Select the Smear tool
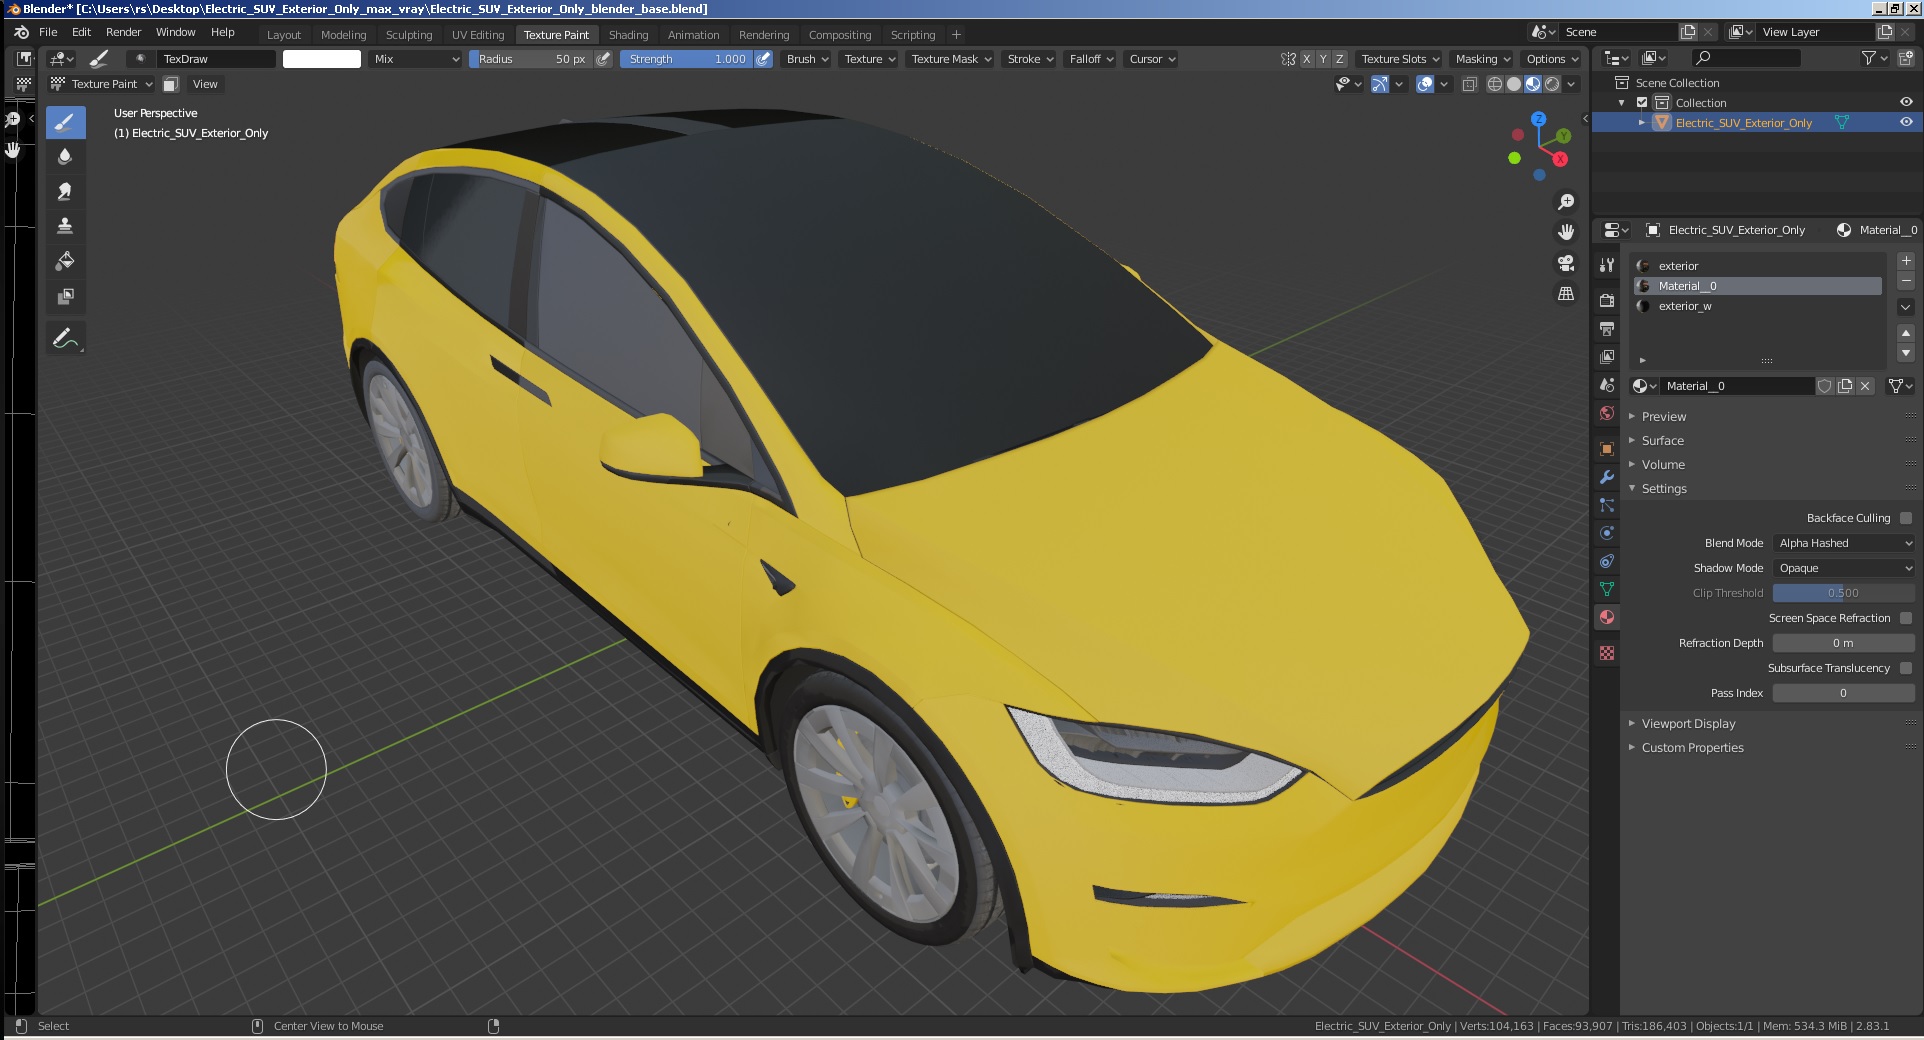The width and height of the screenshot is (1924, 1040). (65, 191)
